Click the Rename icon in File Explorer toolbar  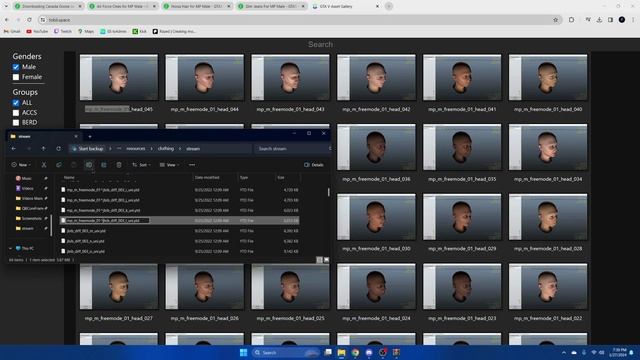coord(89,165)
